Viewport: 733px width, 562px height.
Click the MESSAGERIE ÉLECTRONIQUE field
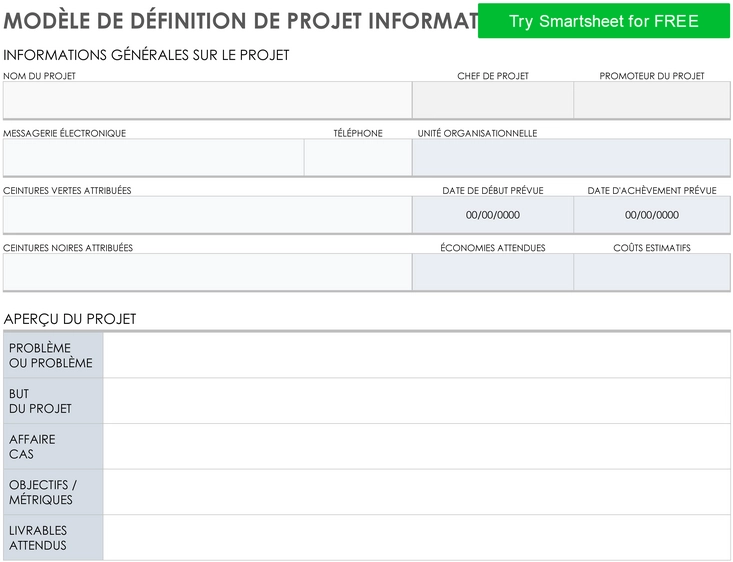pyautogui.click(x=153, y=158)
